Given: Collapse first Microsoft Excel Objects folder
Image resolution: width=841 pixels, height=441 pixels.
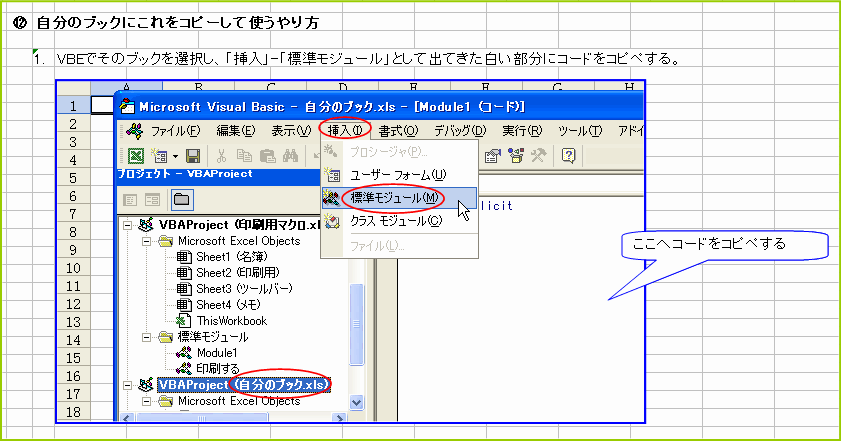Looking at the screenshot, I should pos(146,241).
